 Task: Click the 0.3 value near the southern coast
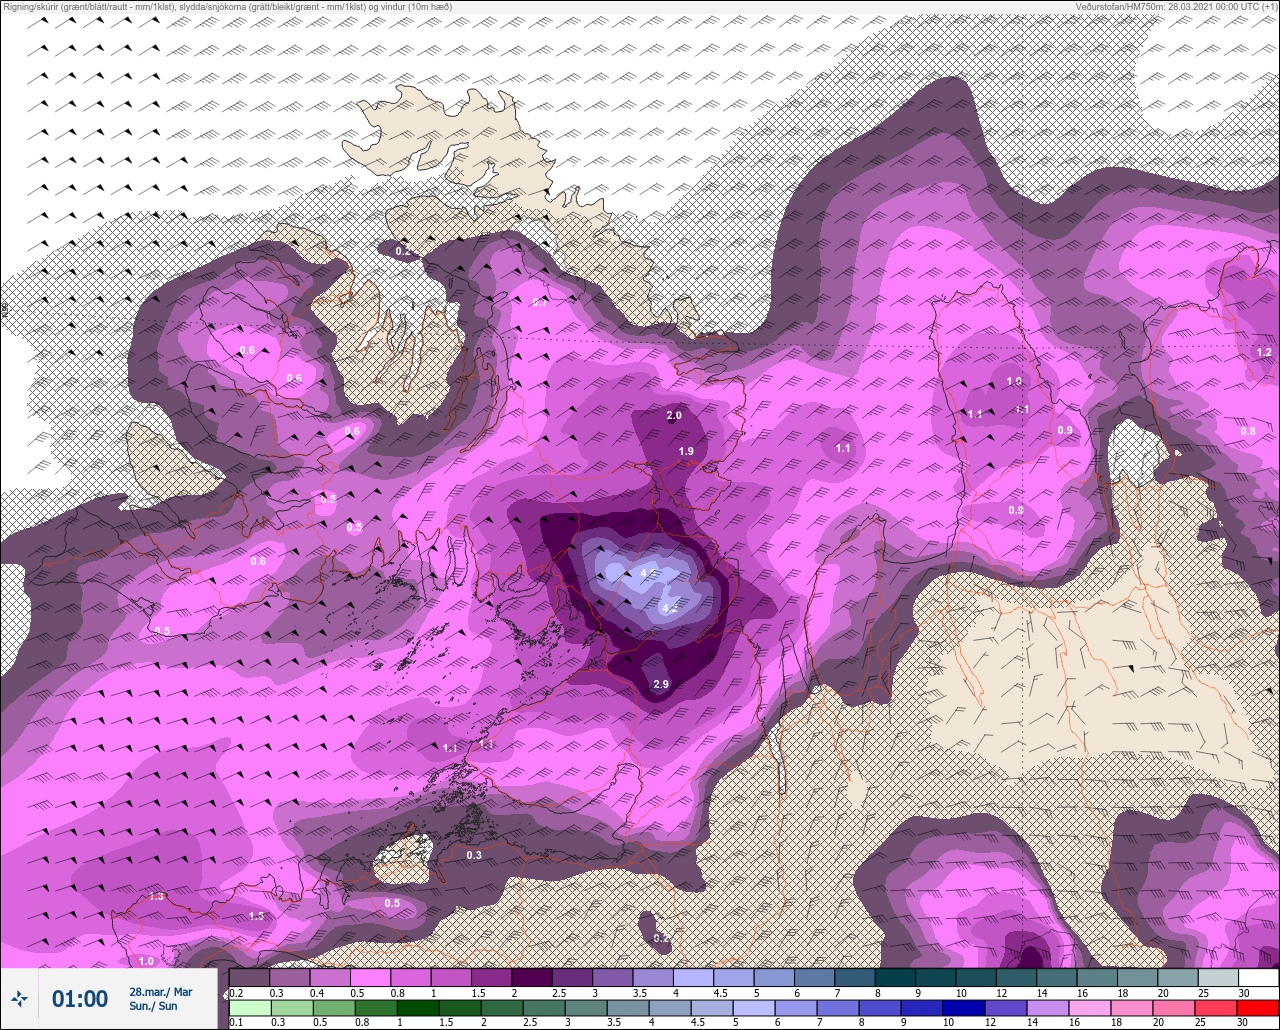pyautogui.click(x=474, y=855)
